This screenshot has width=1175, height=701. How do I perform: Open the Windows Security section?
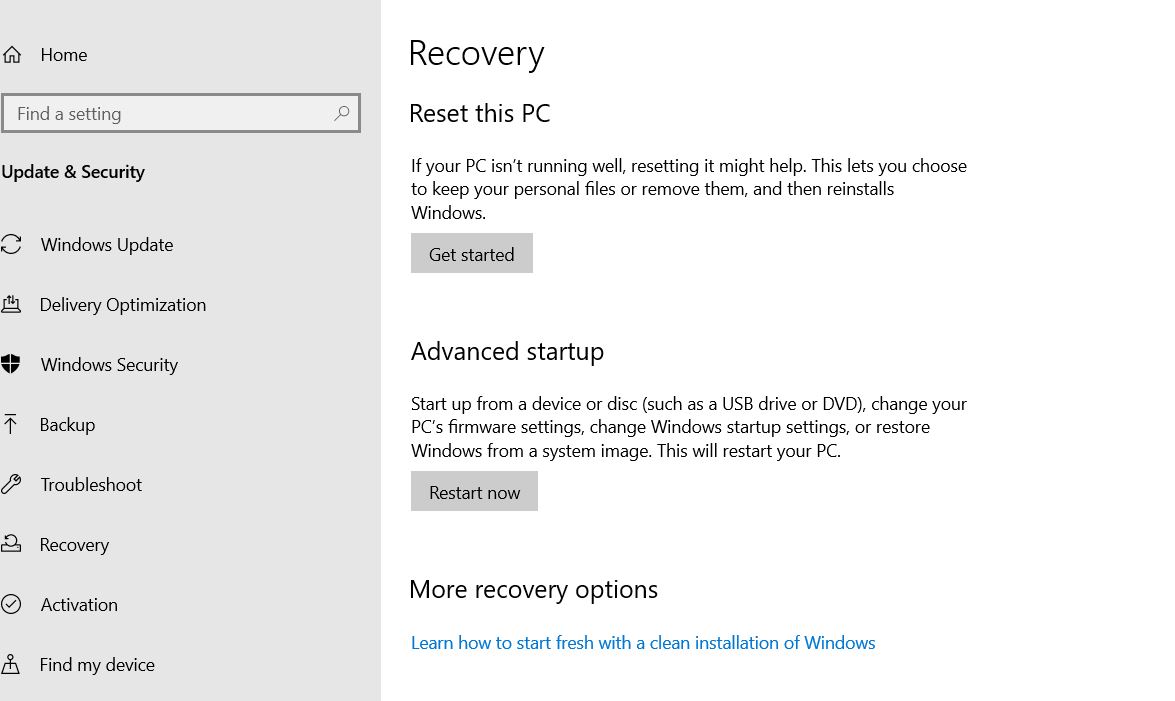109,365
